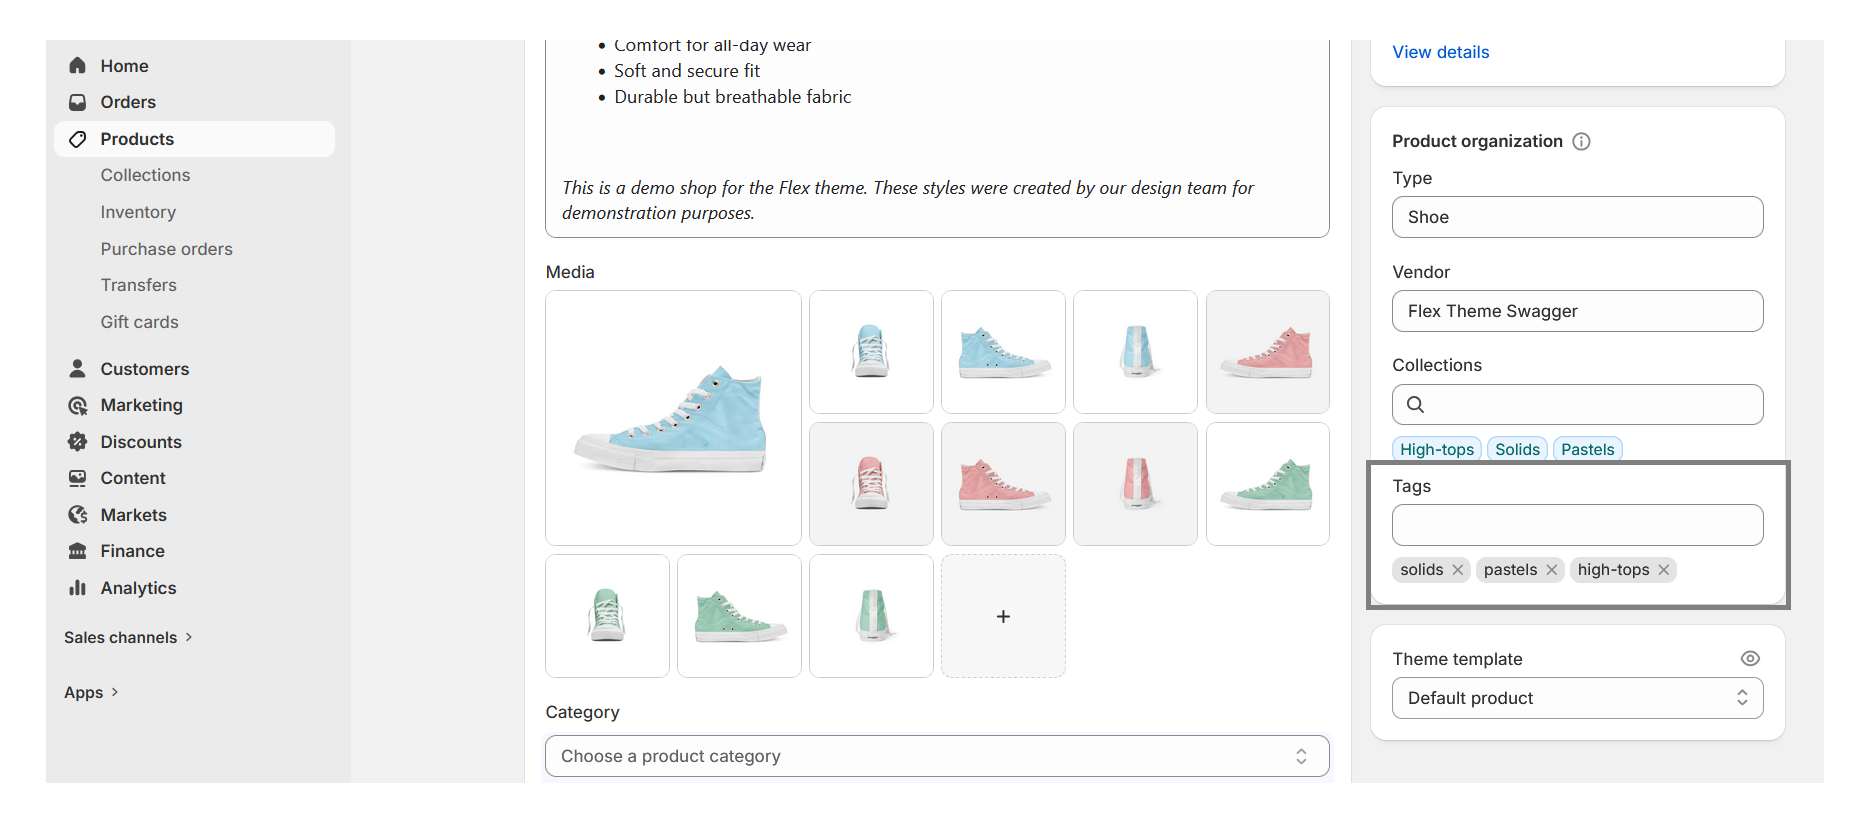Click the Analytics bar chart icon
1867x827 pixels.
click(x=77, y=588)
